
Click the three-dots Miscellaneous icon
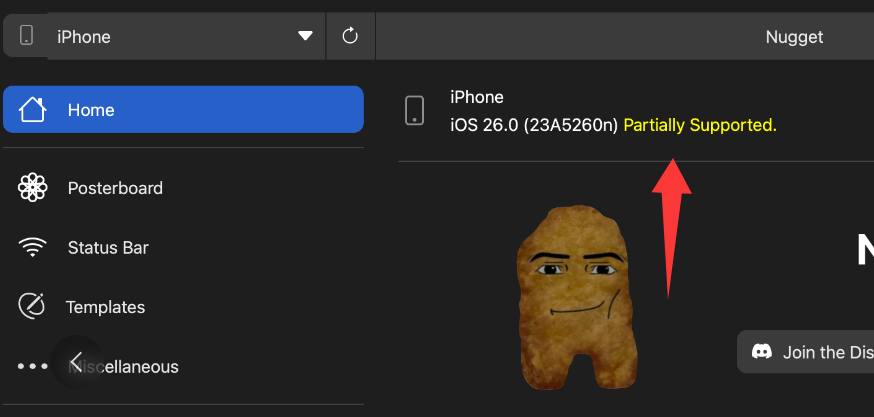pos(32,366)
